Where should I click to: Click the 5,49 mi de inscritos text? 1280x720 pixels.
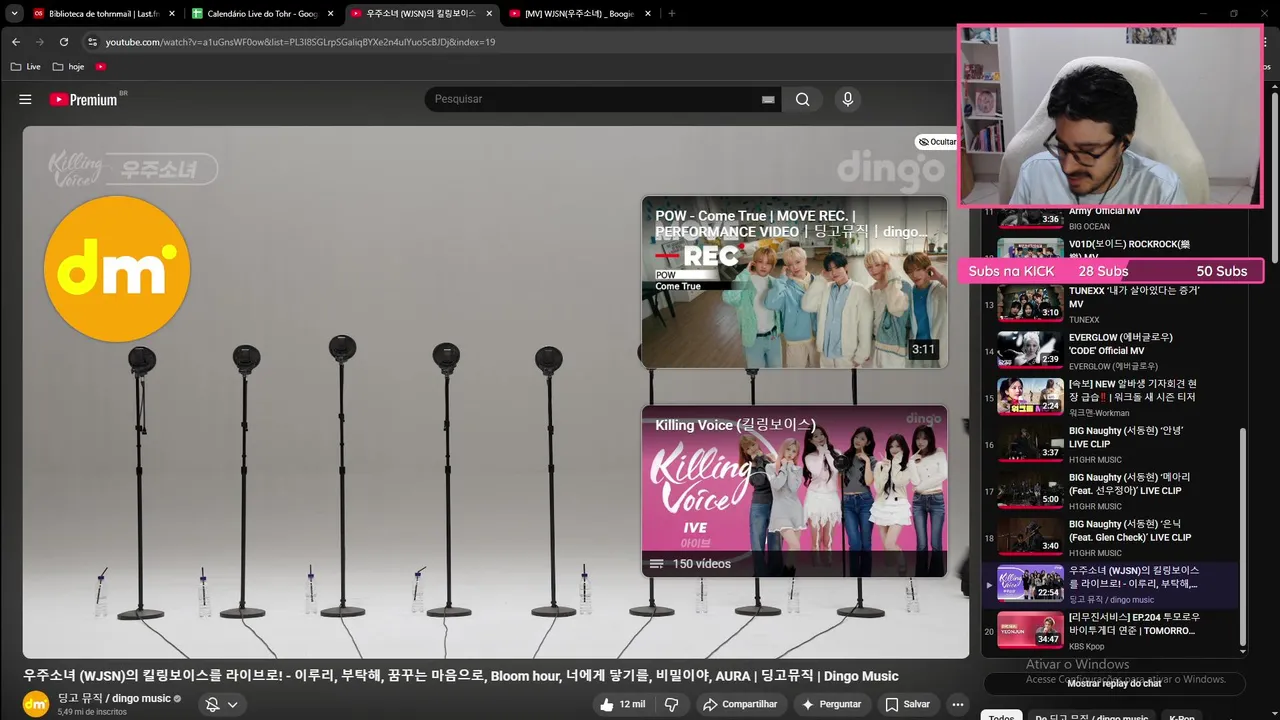92,712
